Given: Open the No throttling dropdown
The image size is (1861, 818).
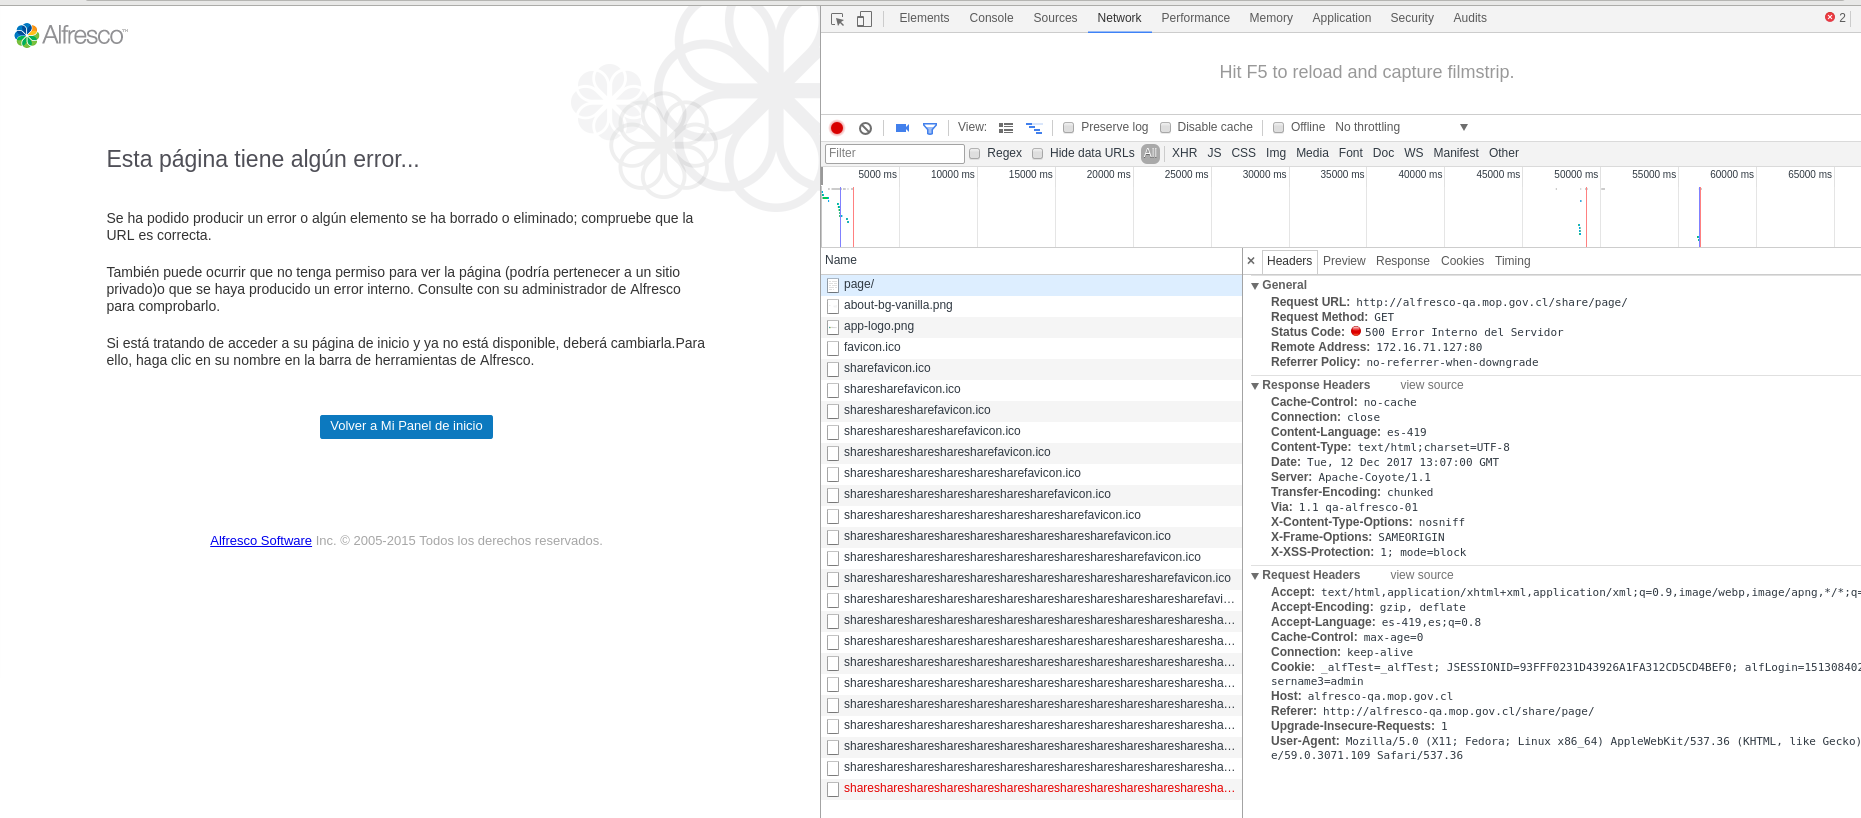Looking at the screenshot, I should tap(1400, 127).
